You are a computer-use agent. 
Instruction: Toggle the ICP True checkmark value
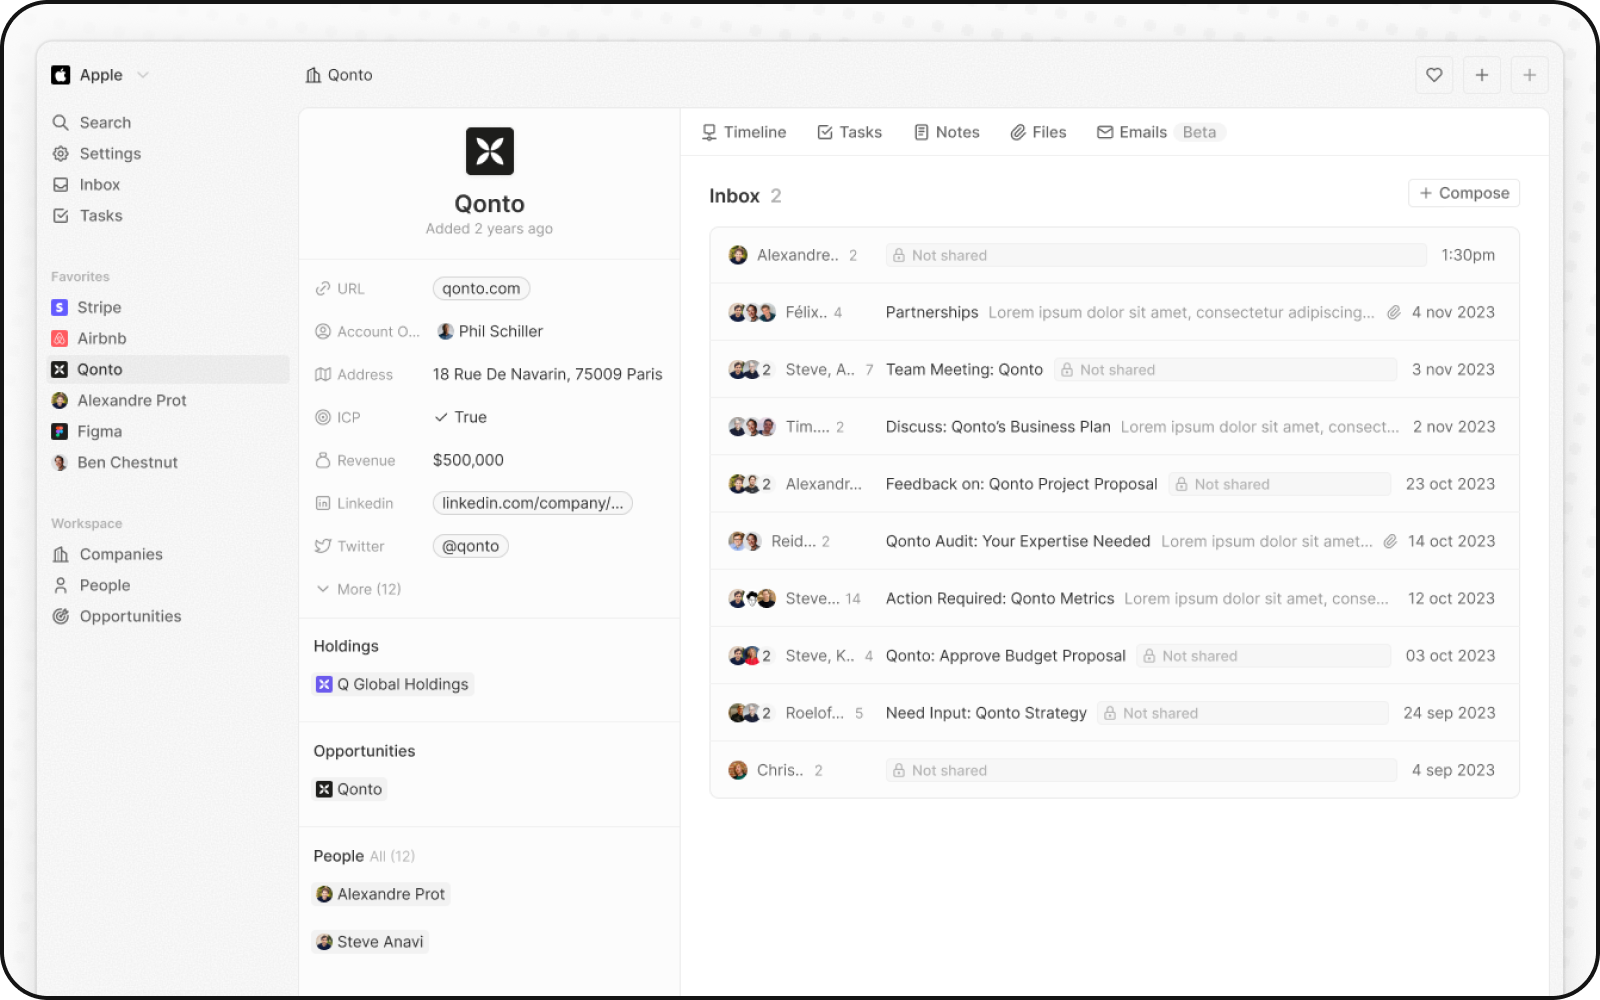460,418
